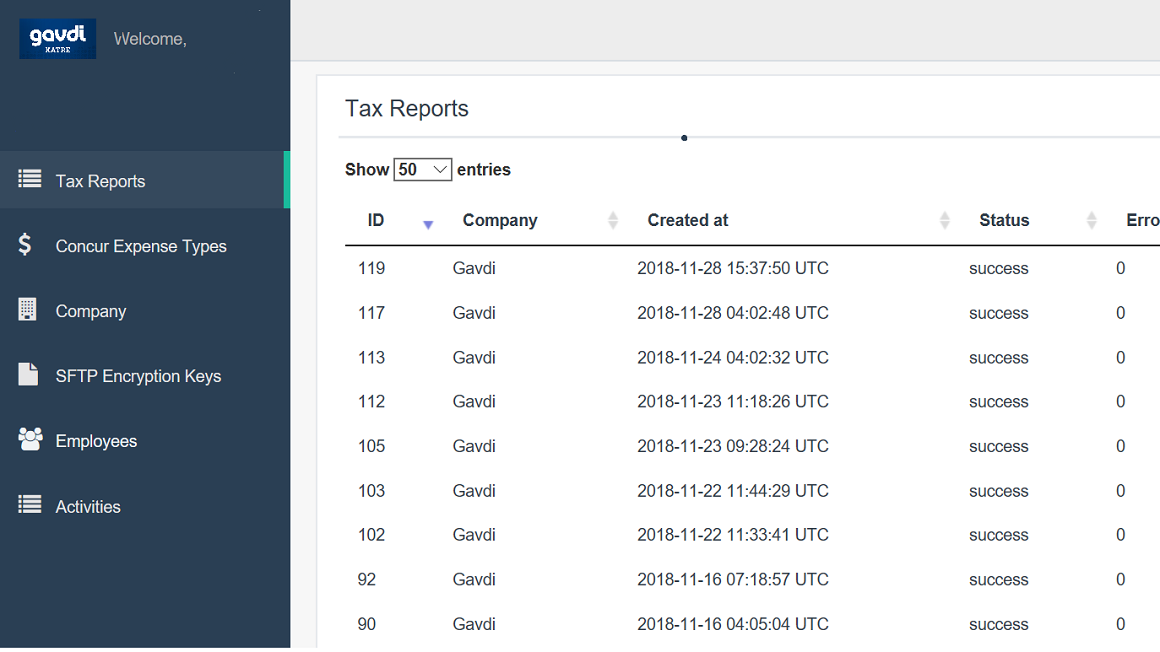Select the table row for report ID 105
Viewport: 1160px width, 652px height.
coord(600,445)
